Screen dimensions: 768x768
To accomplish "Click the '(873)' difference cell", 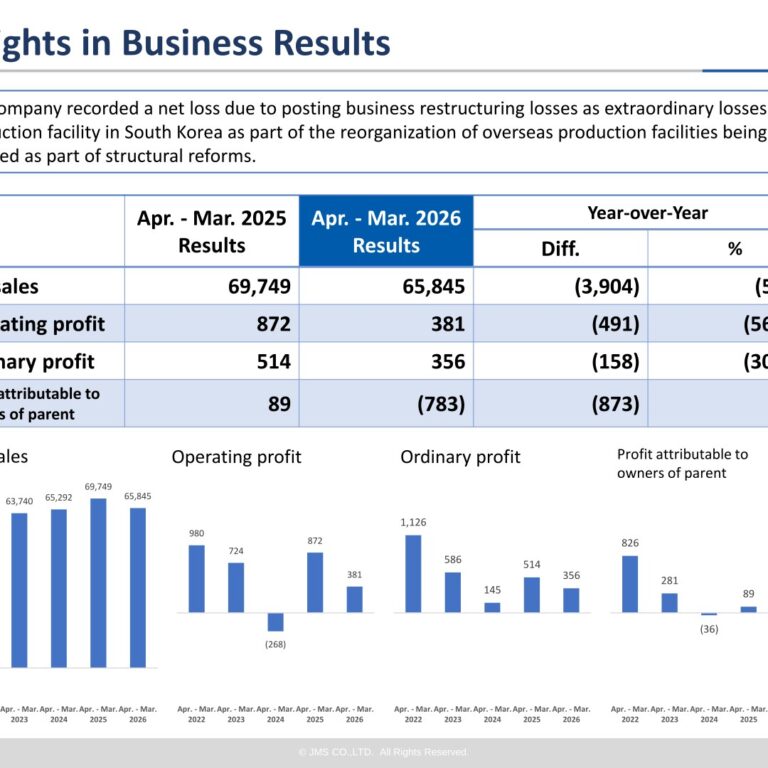I will tap(615, 404).
